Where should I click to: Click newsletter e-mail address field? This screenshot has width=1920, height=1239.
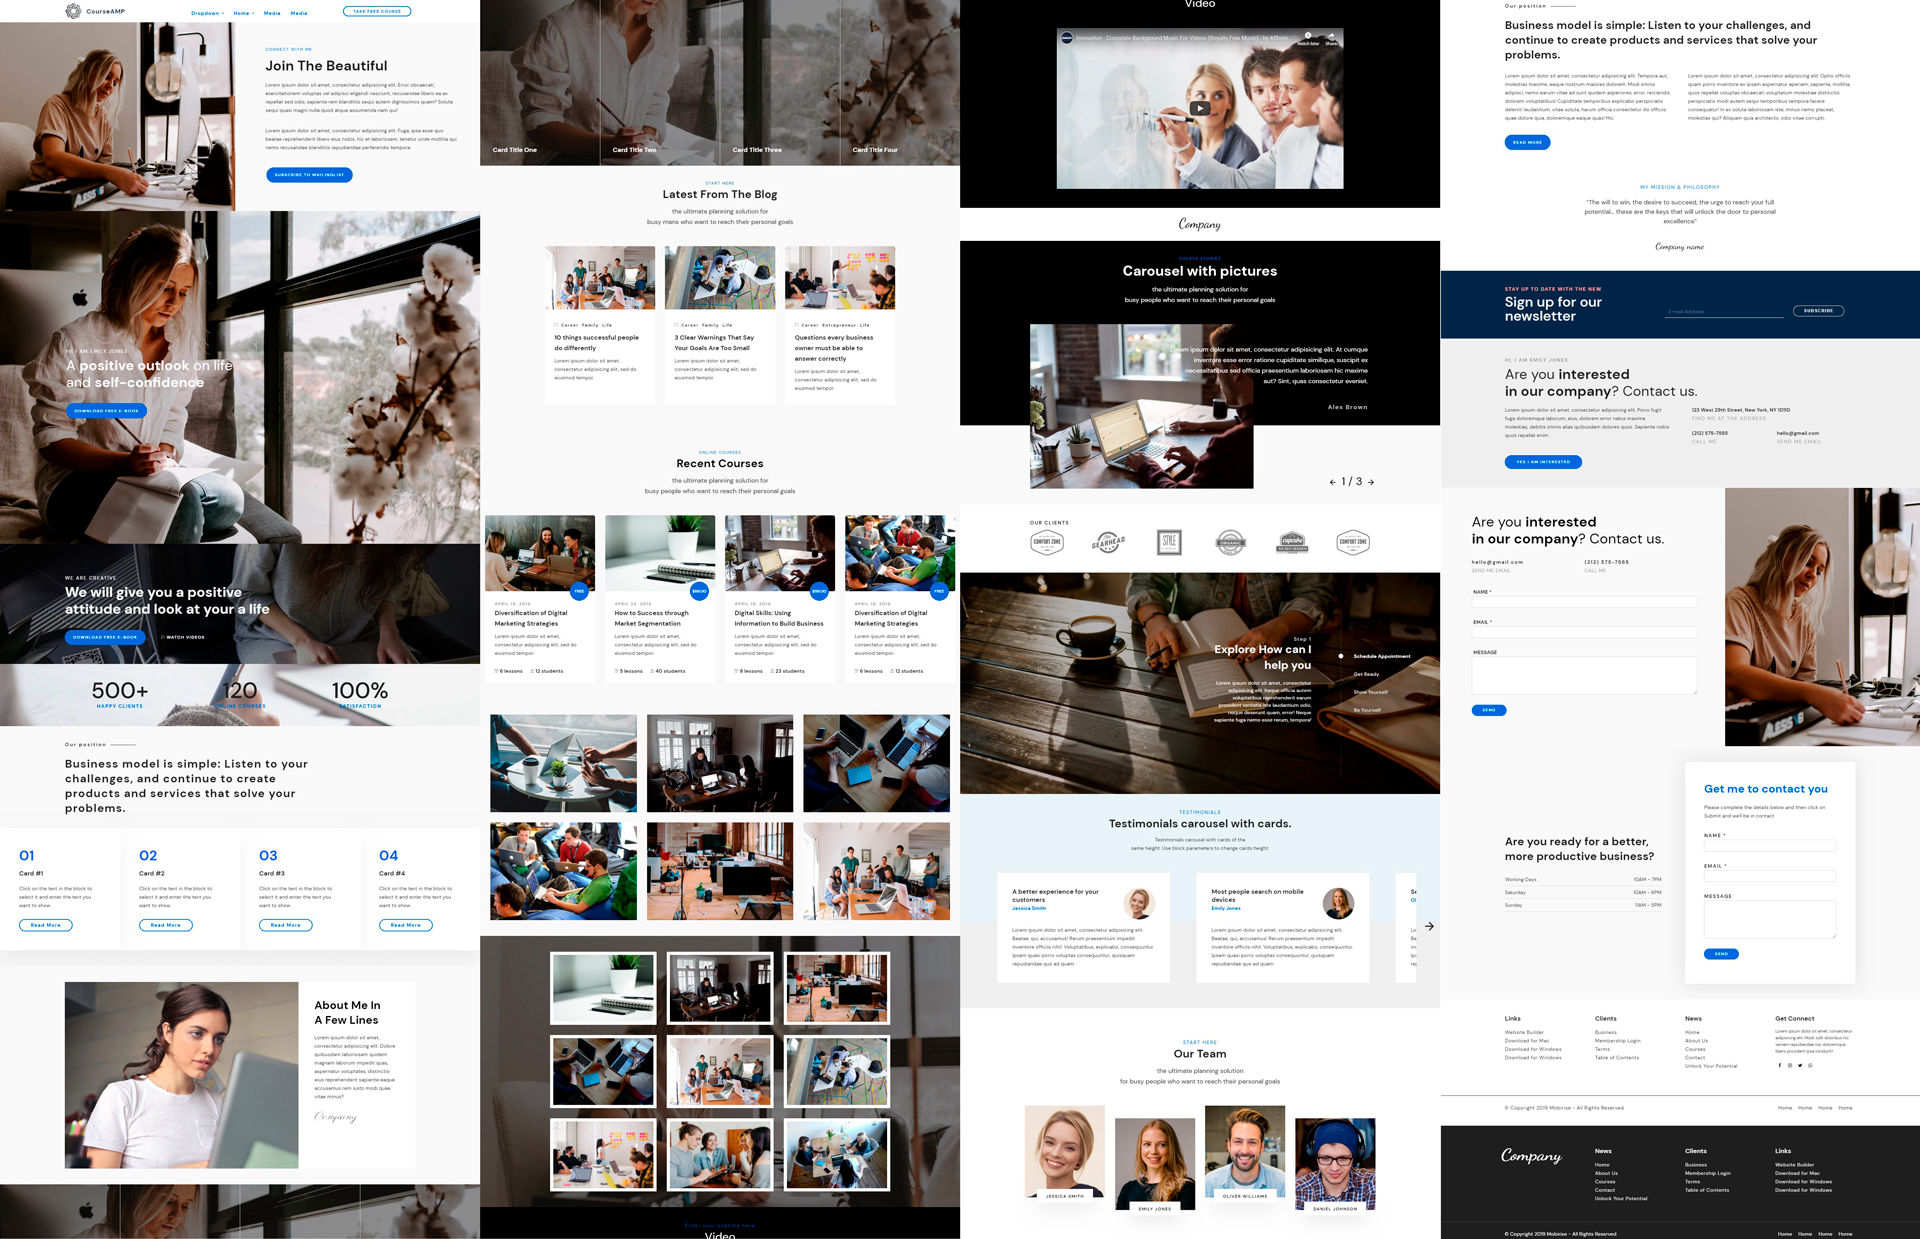tap(1724, 312)
